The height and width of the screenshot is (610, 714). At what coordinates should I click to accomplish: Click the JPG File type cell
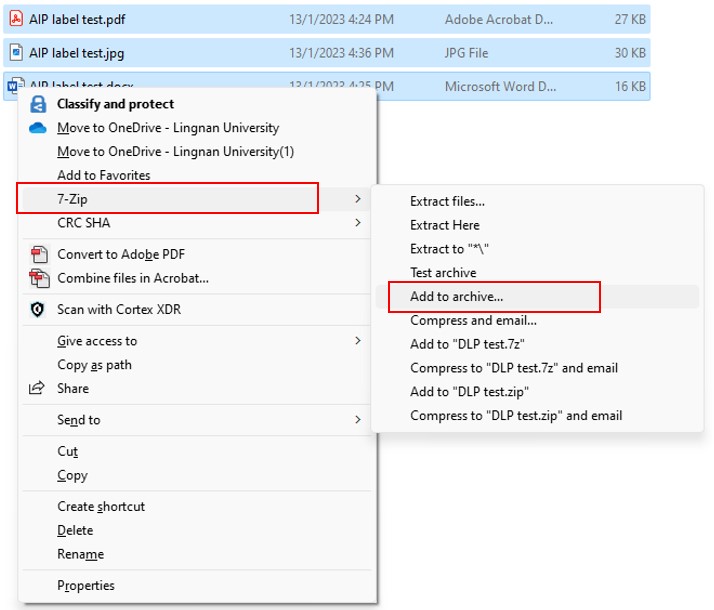466,53
